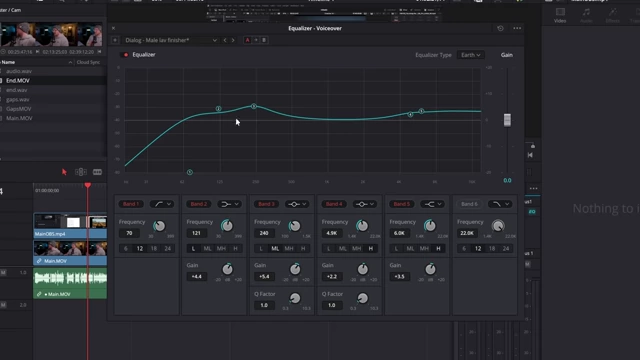640x360 pixels.
Task: Click the Band 3 Q Factor knob
Action: pyautogui.click(x=295, y=298)
